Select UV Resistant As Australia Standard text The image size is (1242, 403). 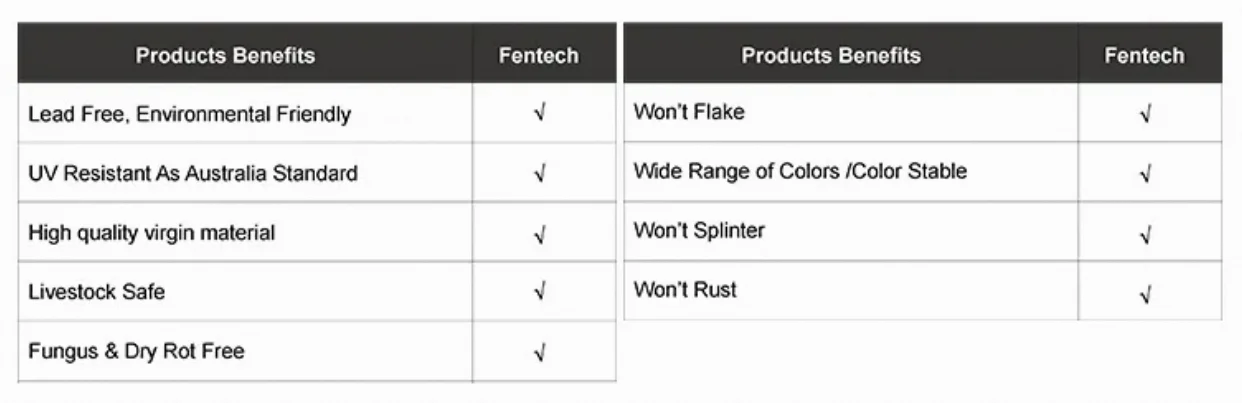(x=192, y=173)
